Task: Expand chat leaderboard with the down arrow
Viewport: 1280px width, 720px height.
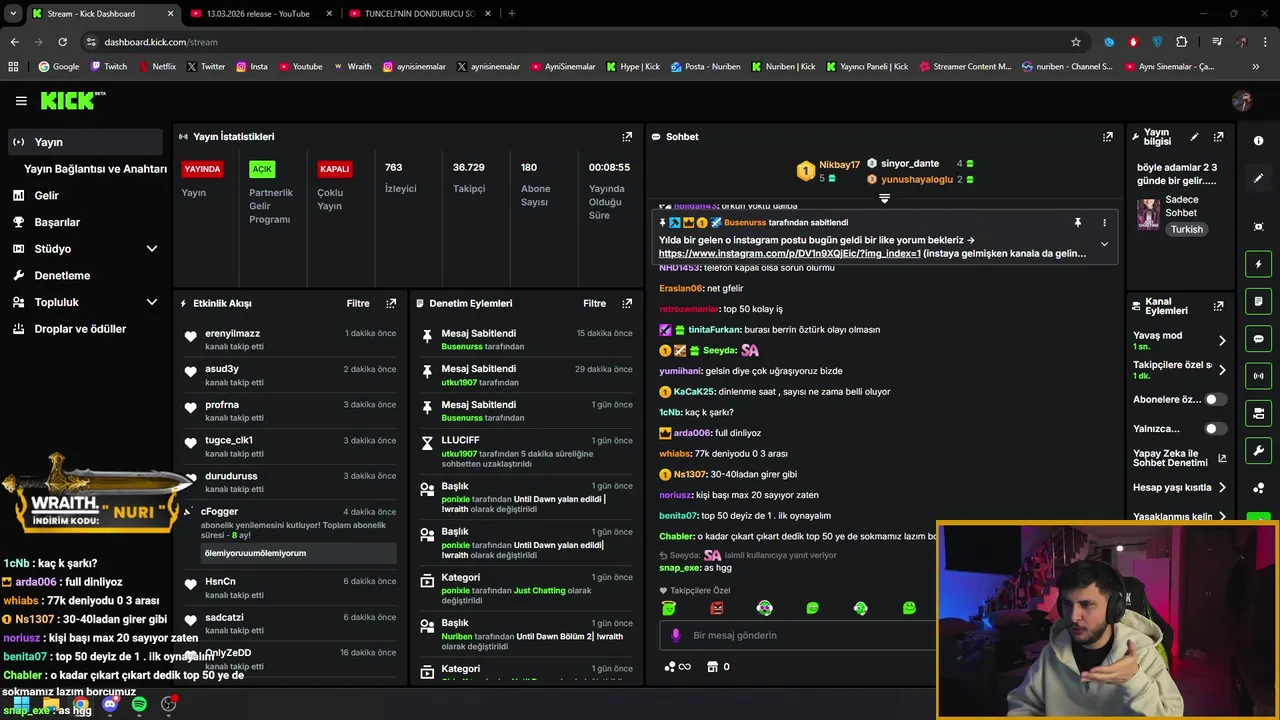Action: pos(884,198)
